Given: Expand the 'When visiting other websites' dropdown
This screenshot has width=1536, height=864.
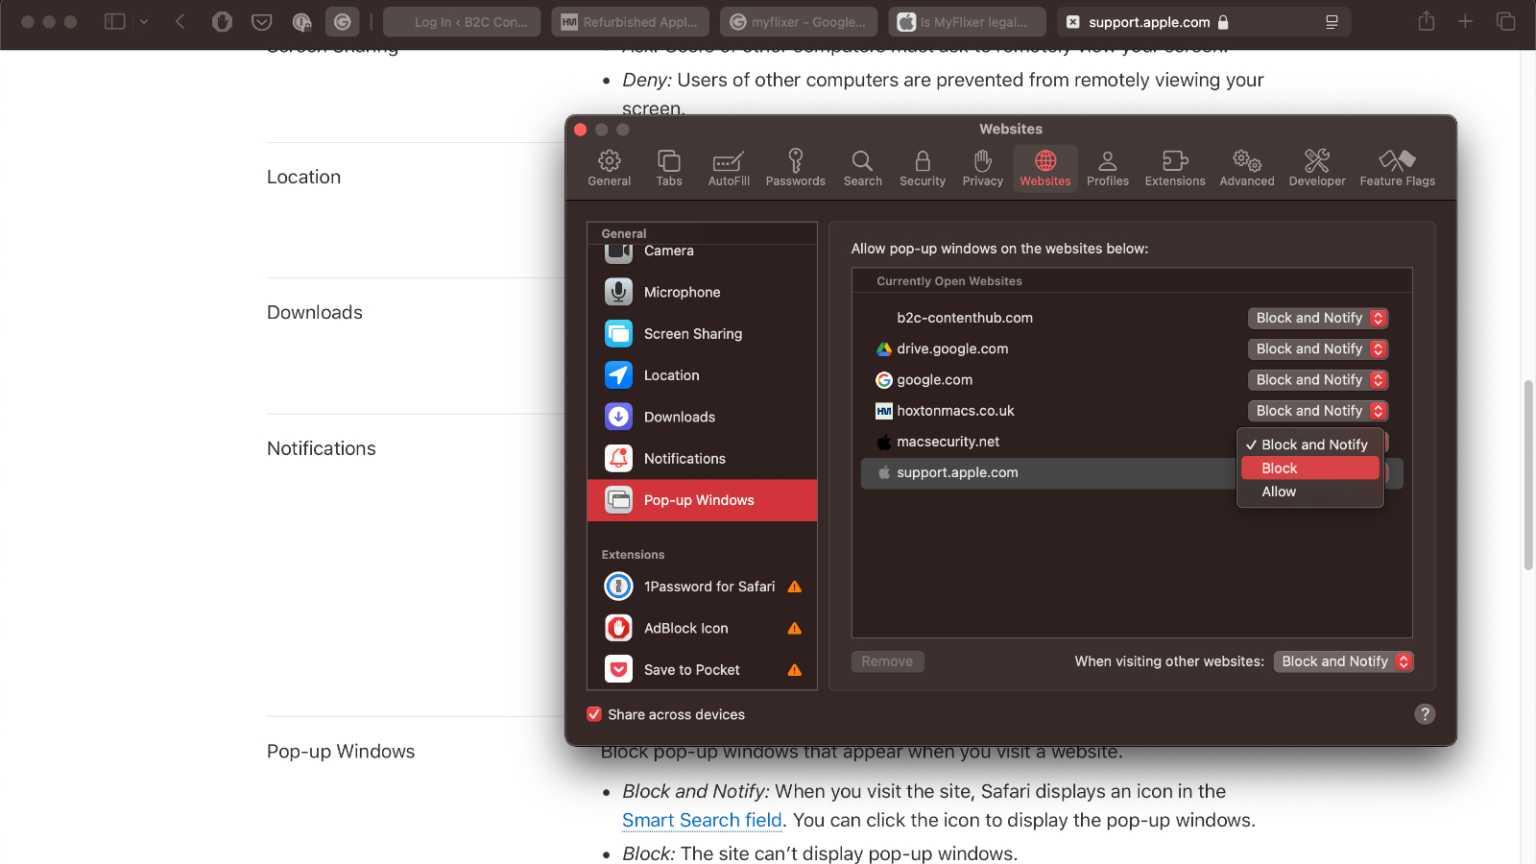Looking at the screenshot, I should 1343,662.
